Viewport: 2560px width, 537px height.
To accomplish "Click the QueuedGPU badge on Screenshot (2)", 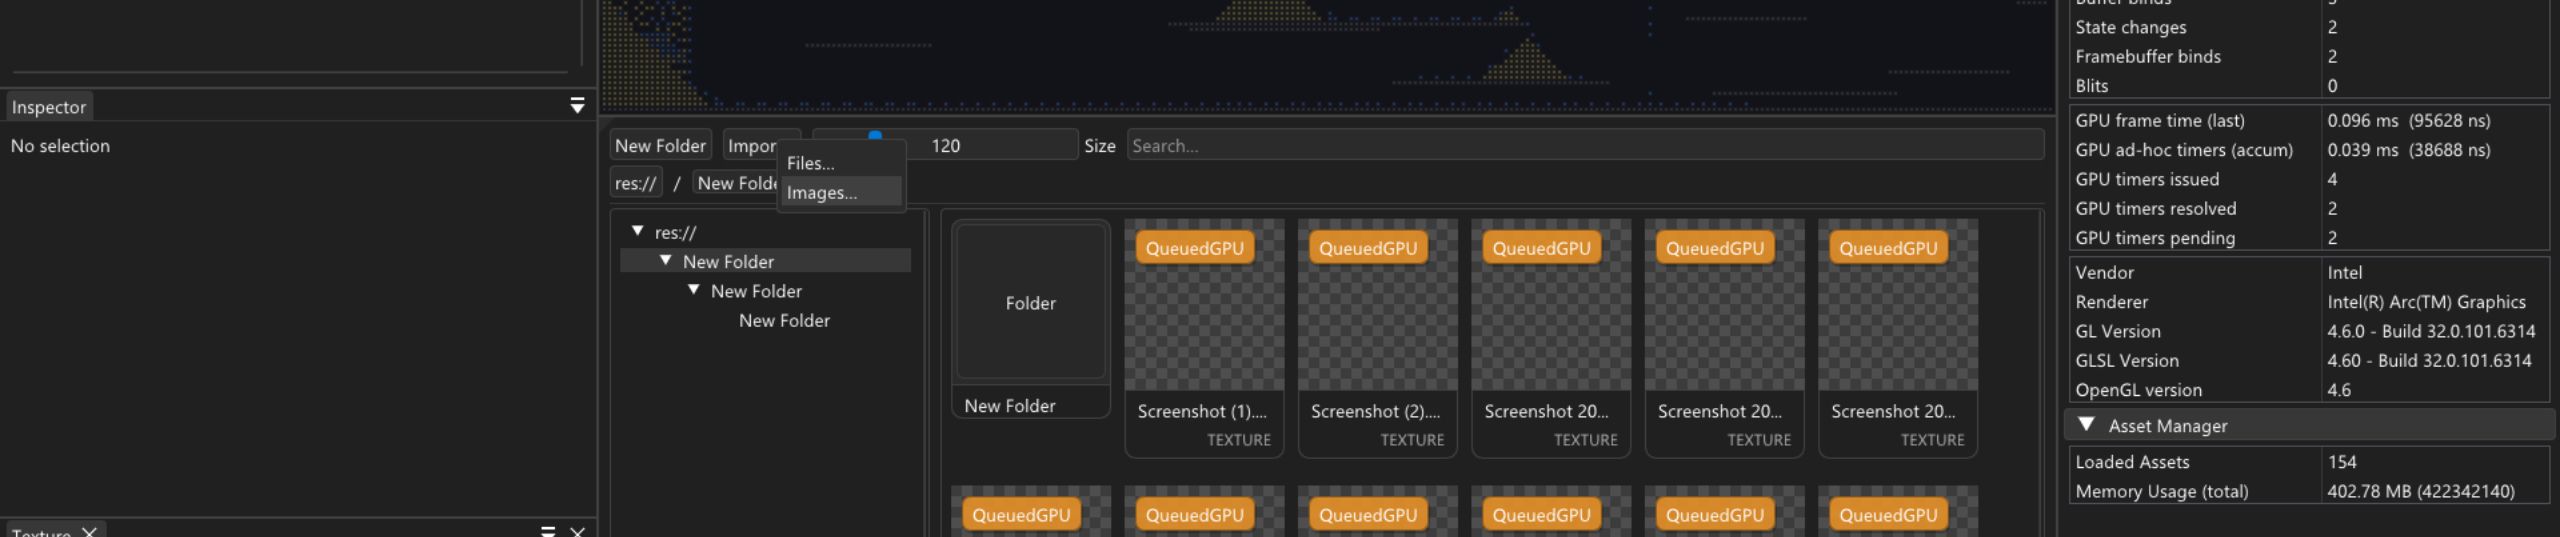I will click(x=1367, y=248).
